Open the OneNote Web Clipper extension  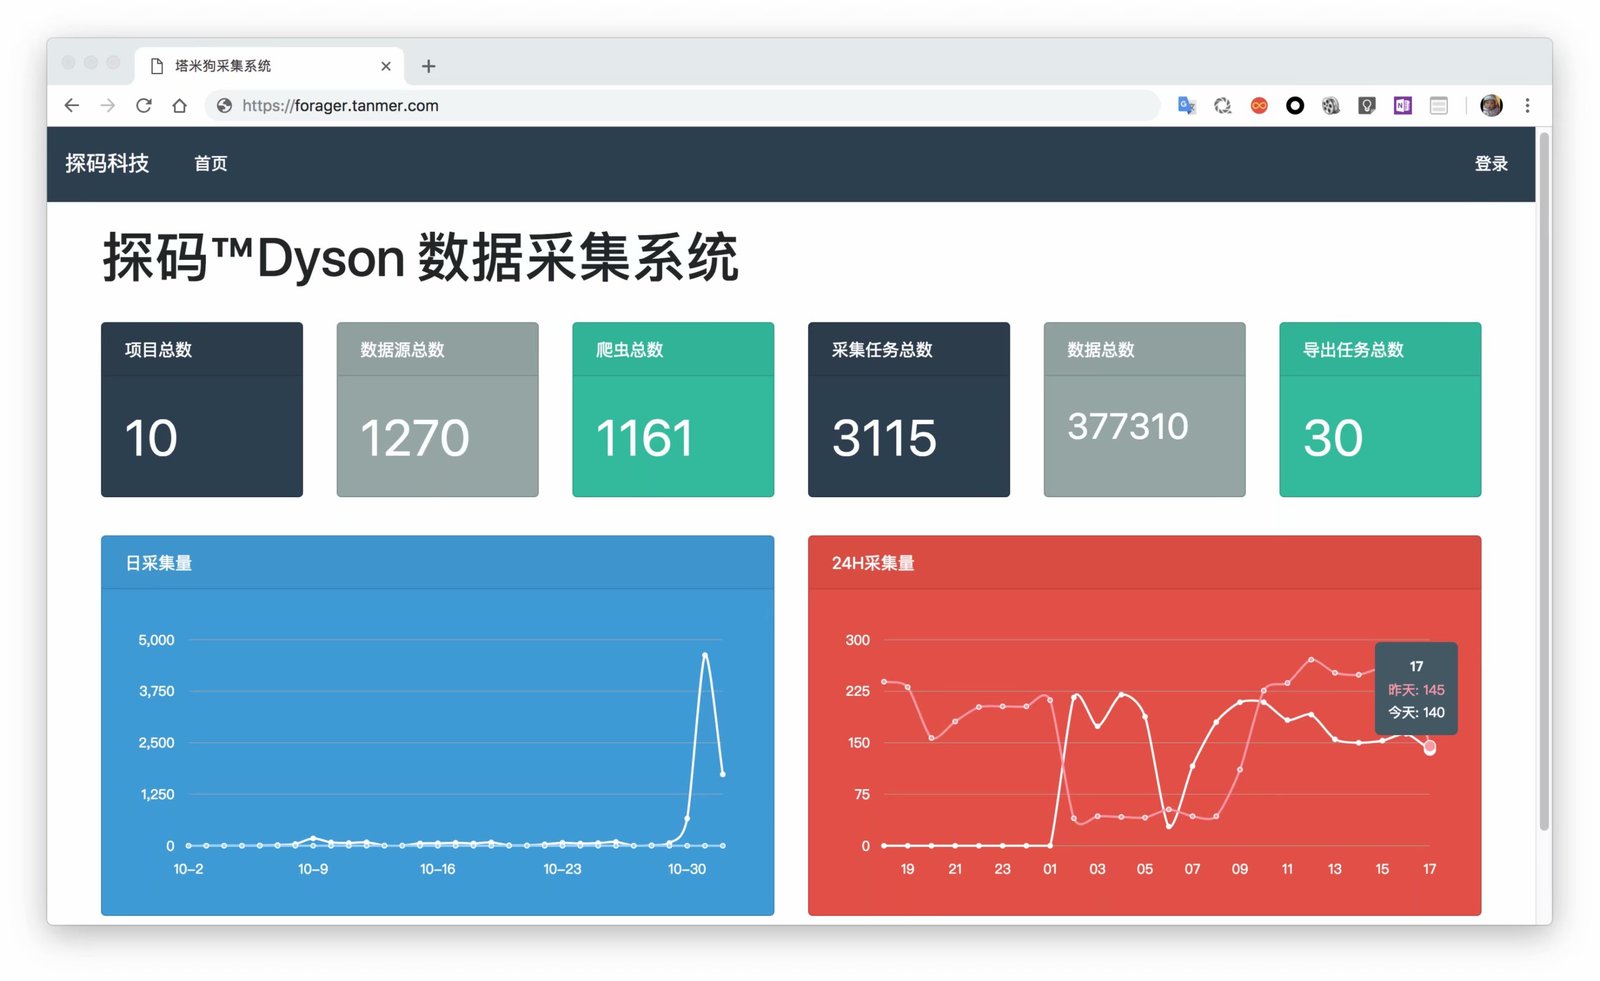click(x=1402, y=105)
